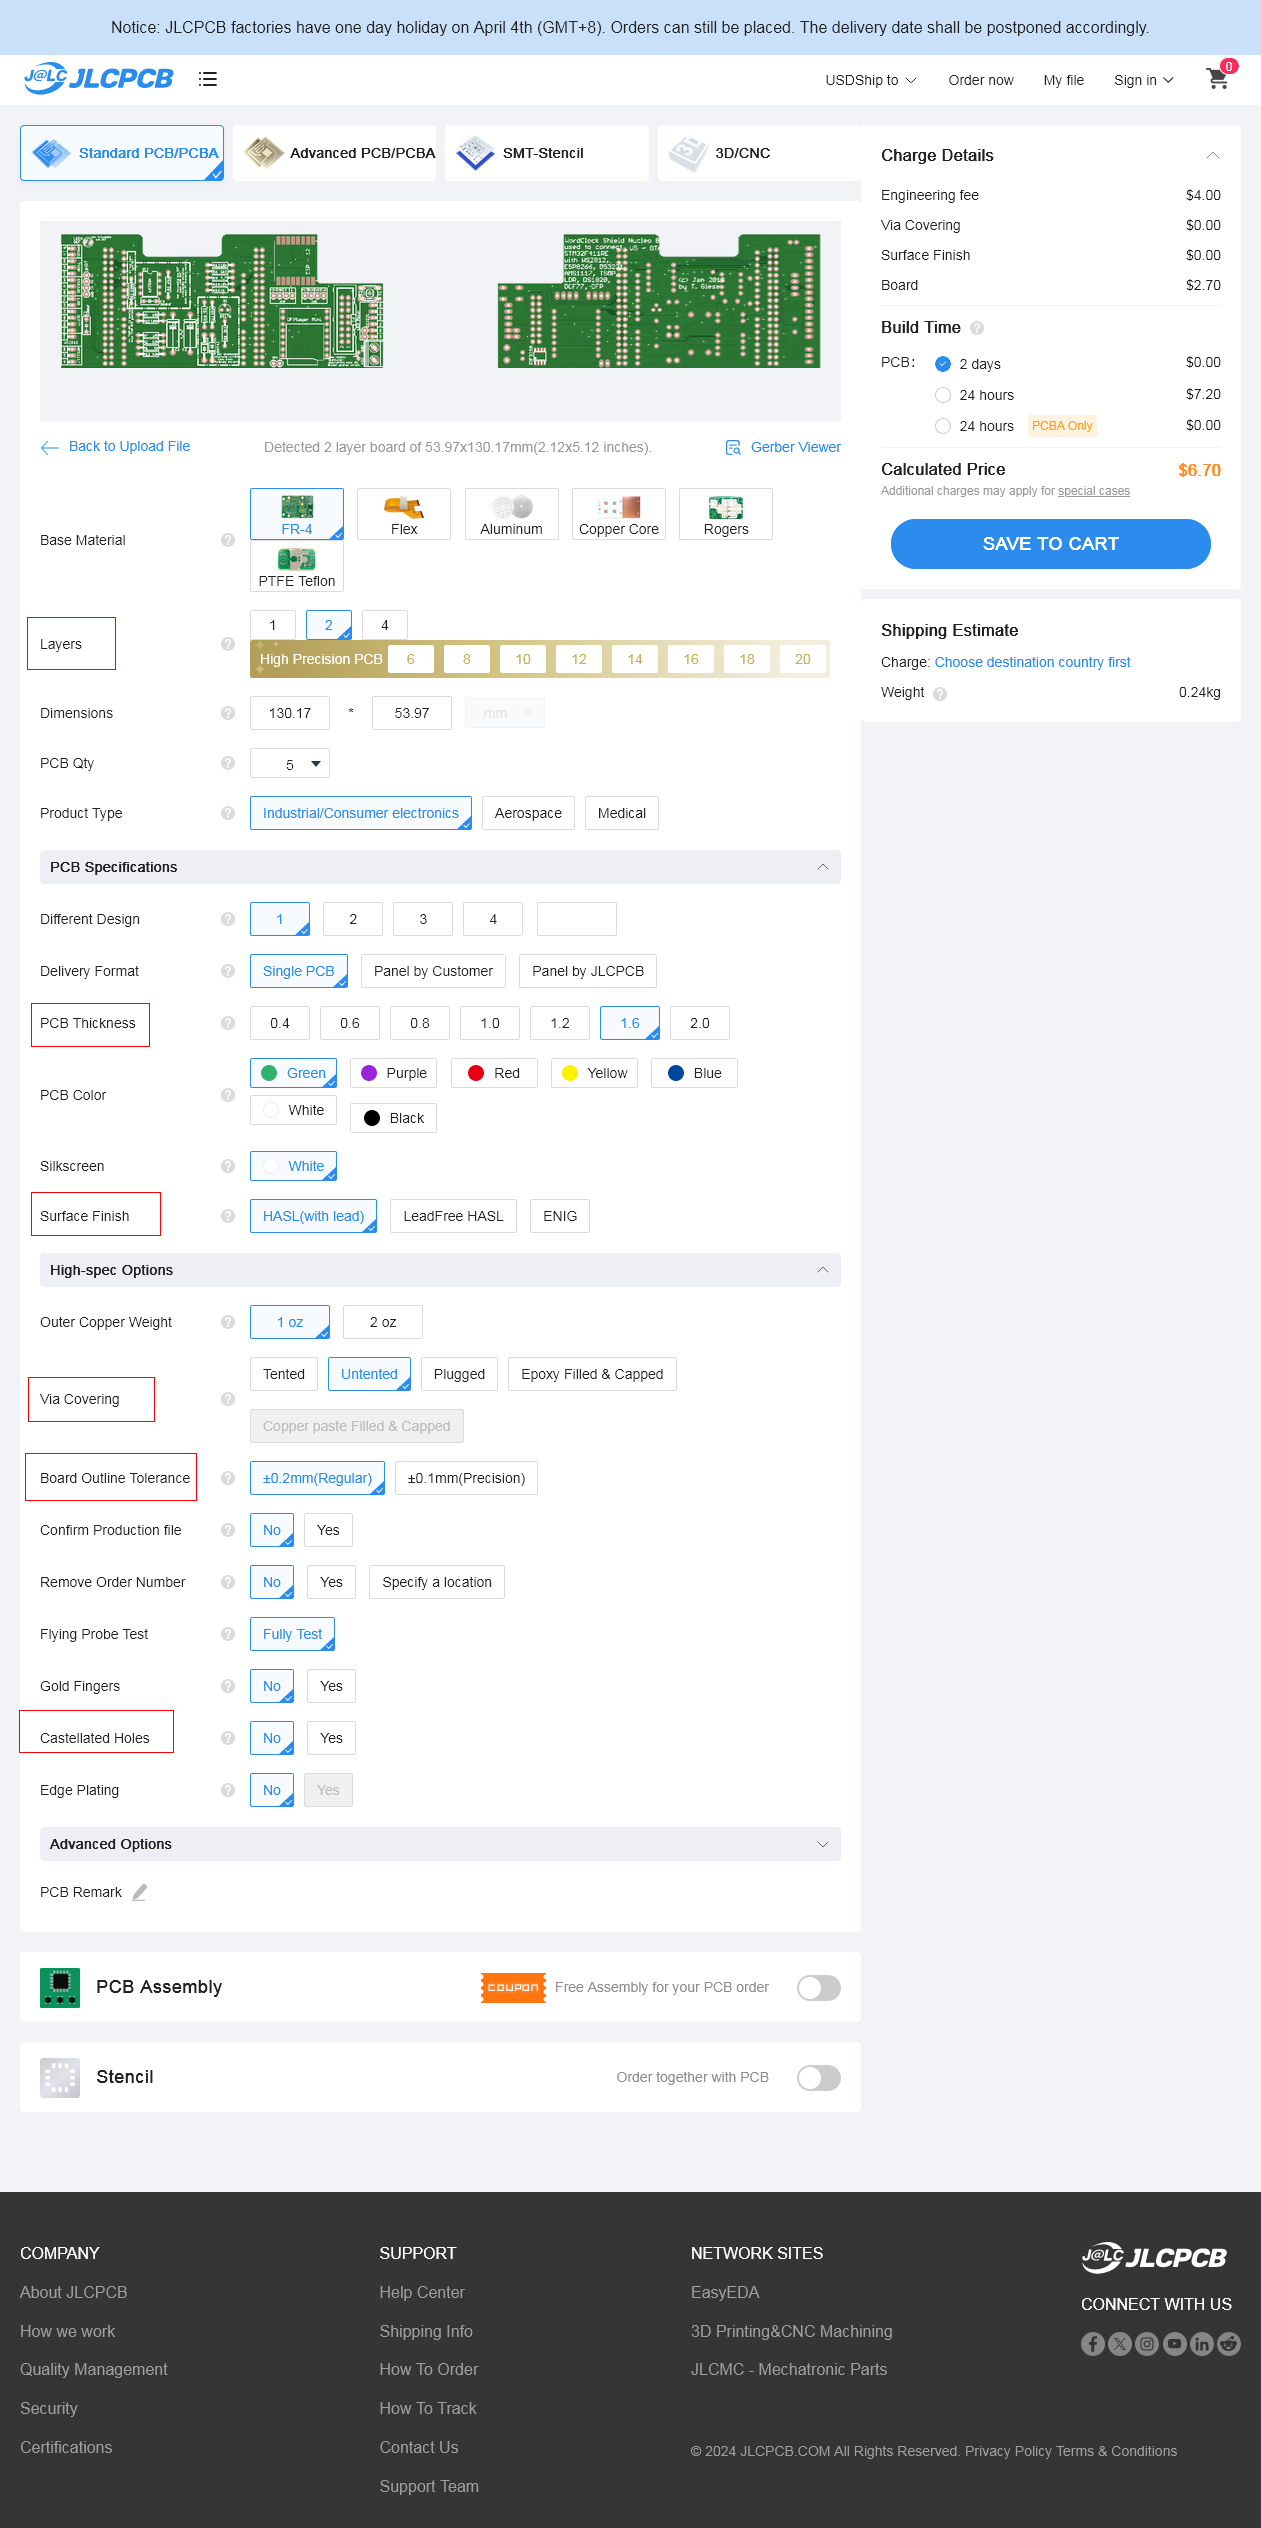The height and width of the screenshot is (2528, 1261).
Task: Select 24 hours $7.20 build time
Action: coord(943,395)
